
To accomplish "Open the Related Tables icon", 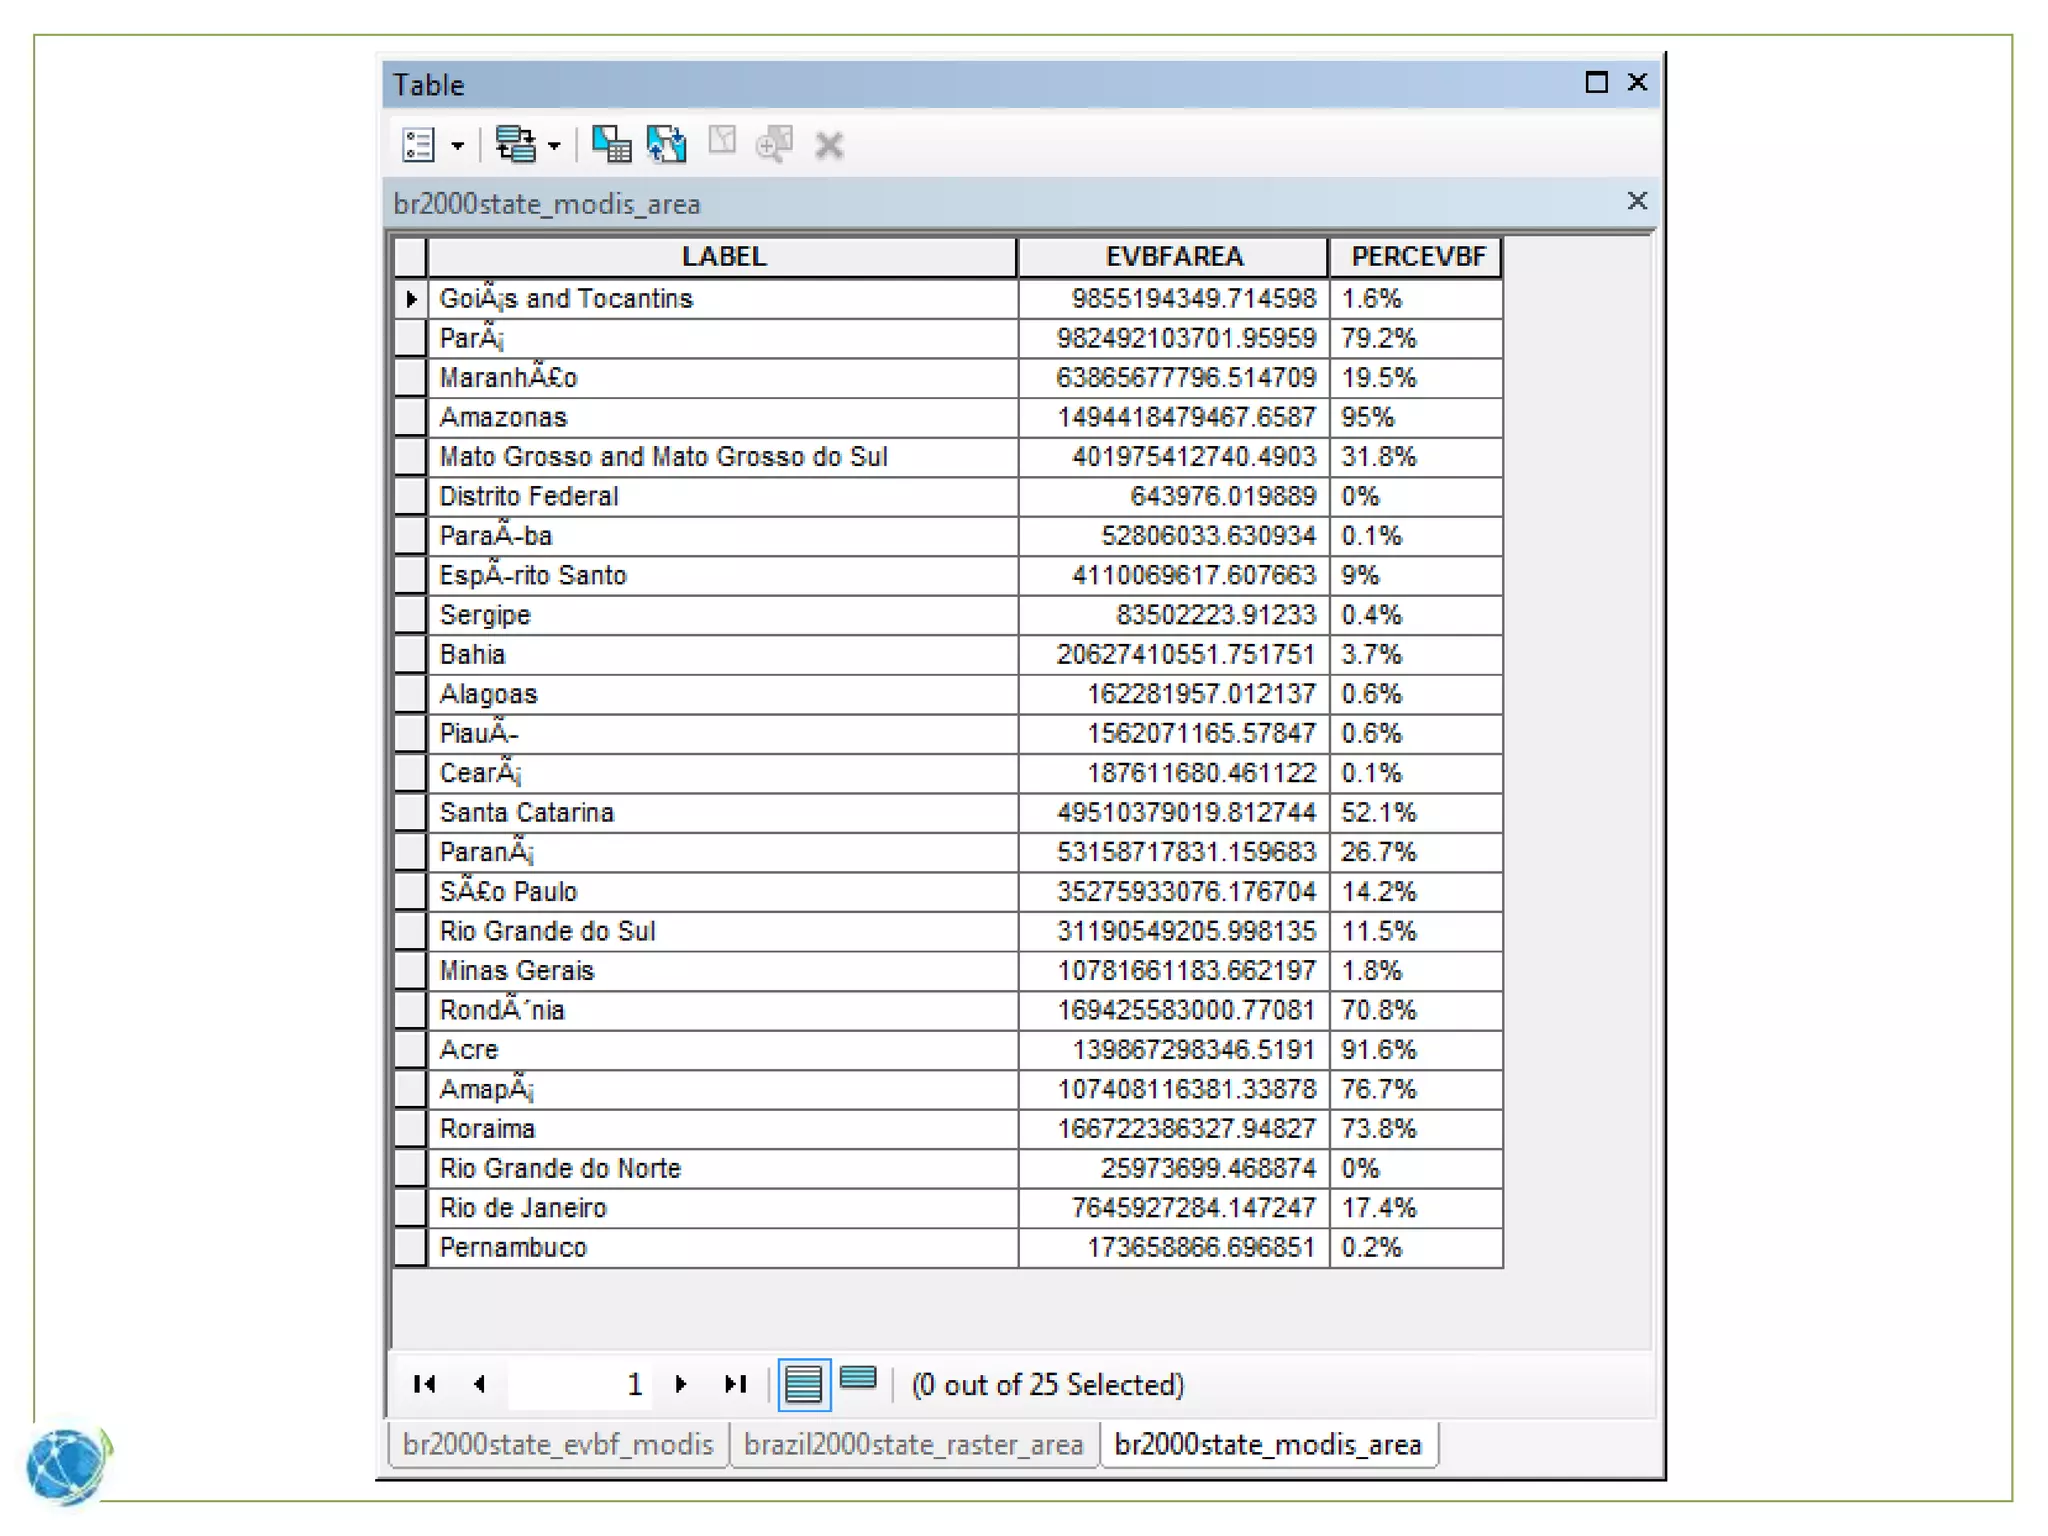I will [516, 145].
